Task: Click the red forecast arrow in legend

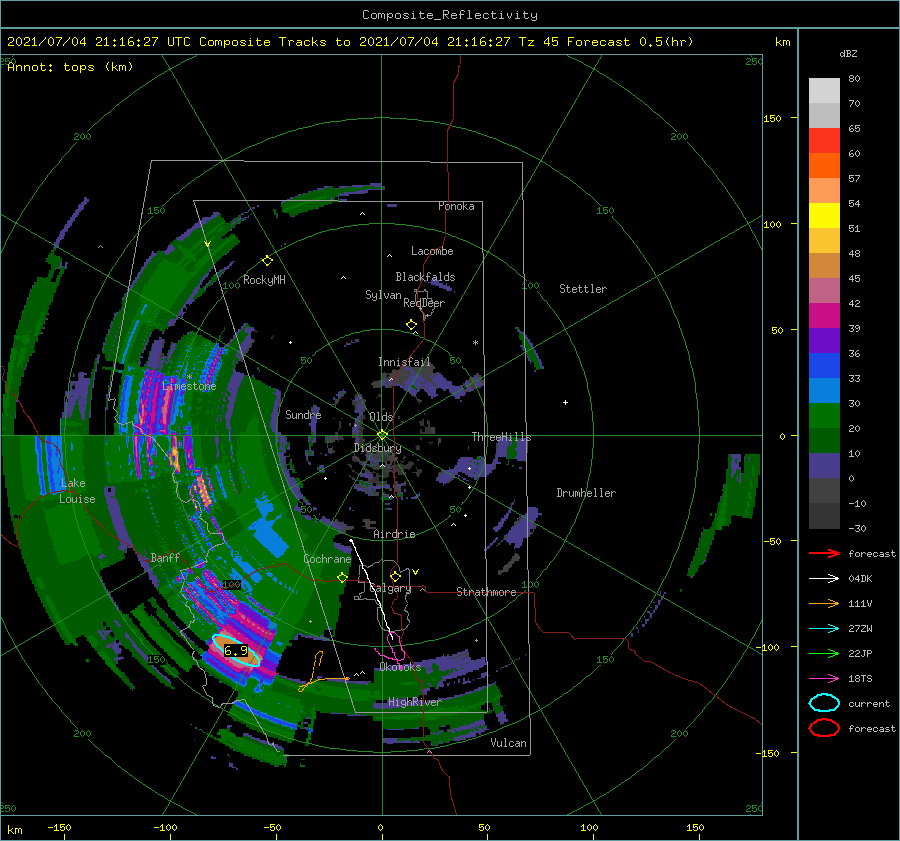Action: [824, 553]
